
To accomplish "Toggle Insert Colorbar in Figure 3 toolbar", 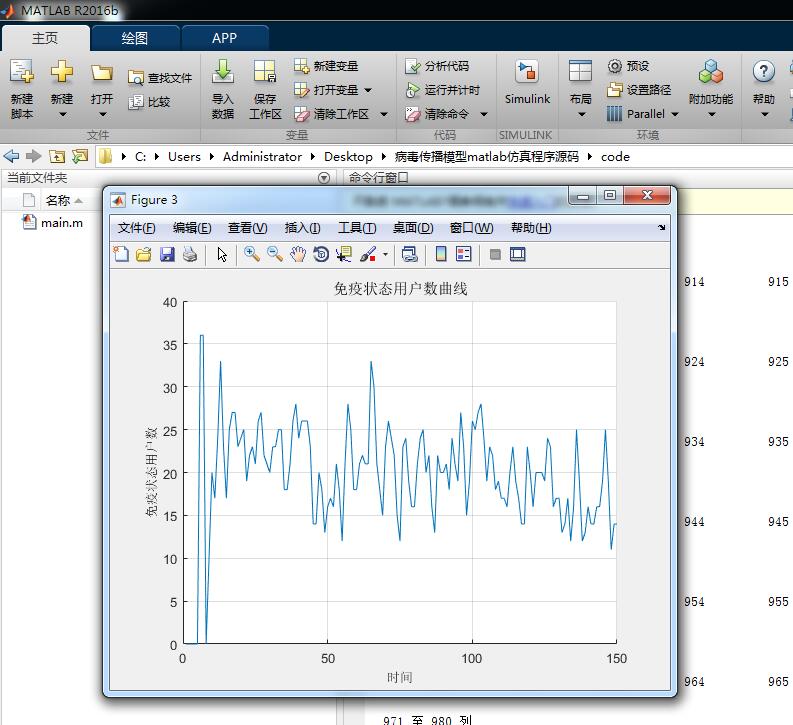I will pos(441,254).
